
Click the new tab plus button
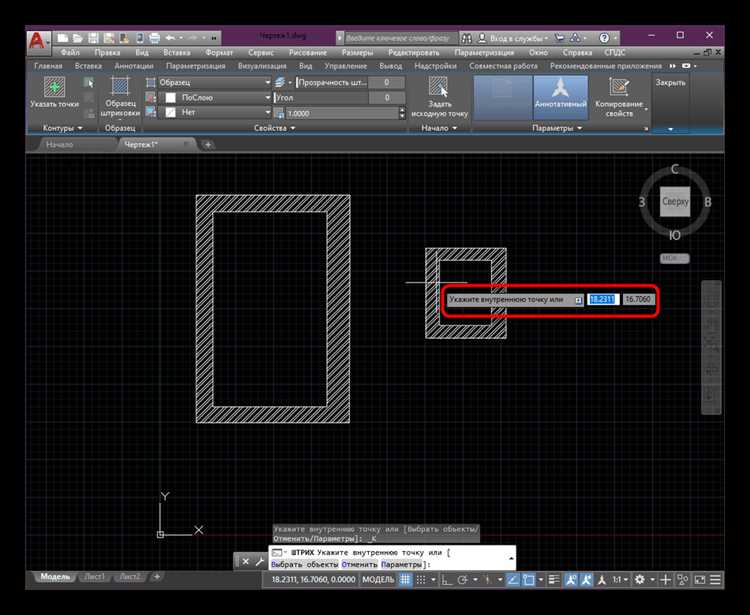(x=208, y=144)
